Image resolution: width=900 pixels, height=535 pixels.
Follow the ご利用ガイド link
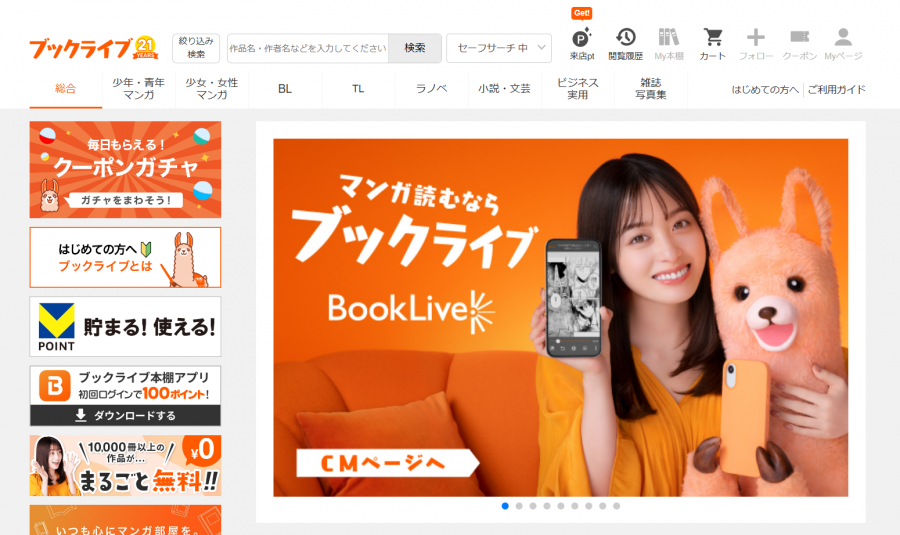pyautogui.click(x=836, y=90)
